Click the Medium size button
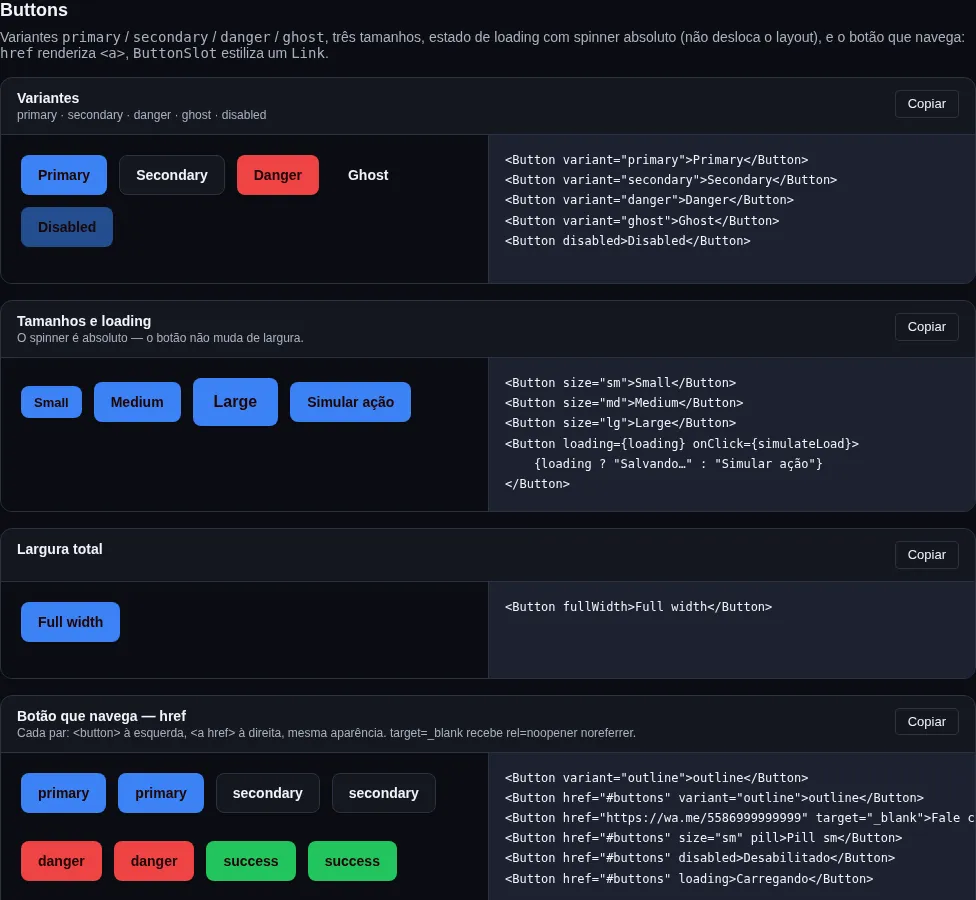The width and height of the screenshot is (976, 900). 137,402
